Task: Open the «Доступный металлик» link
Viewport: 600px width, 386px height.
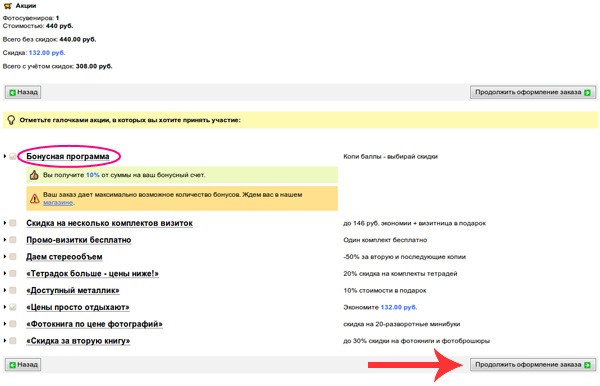Action: [x=73, y=290]
